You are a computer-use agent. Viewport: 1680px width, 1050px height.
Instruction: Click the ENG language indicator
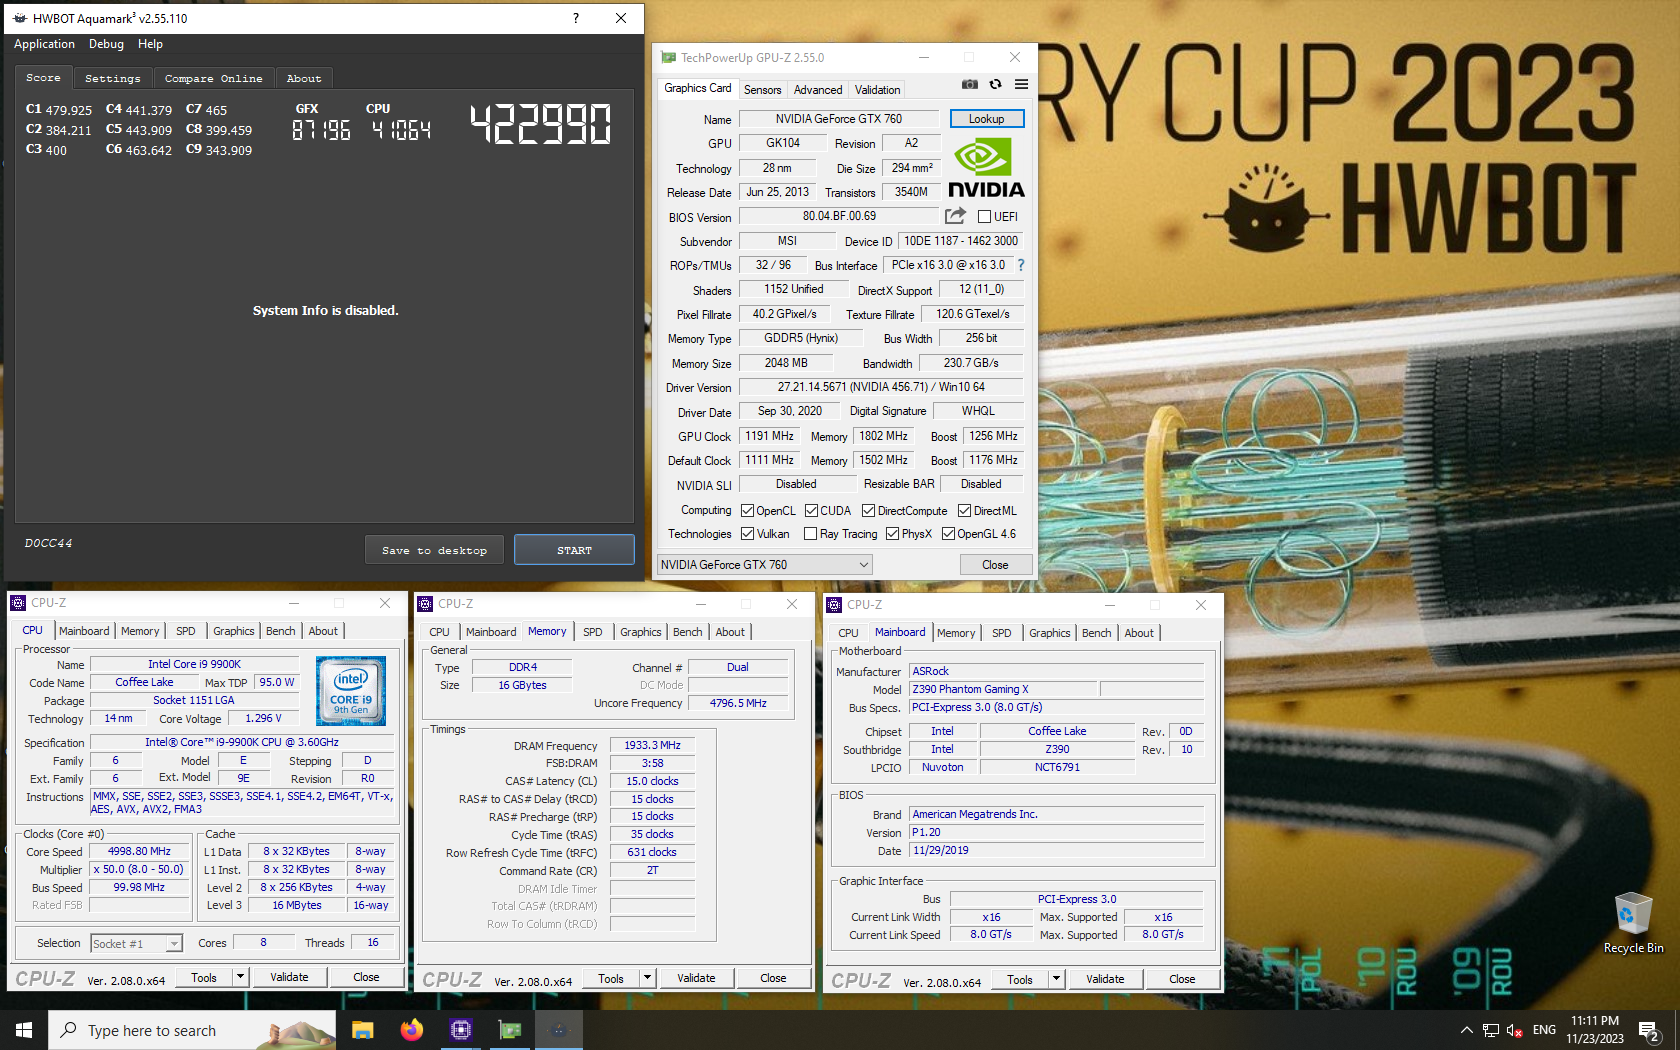[x=1544, y=1030]
